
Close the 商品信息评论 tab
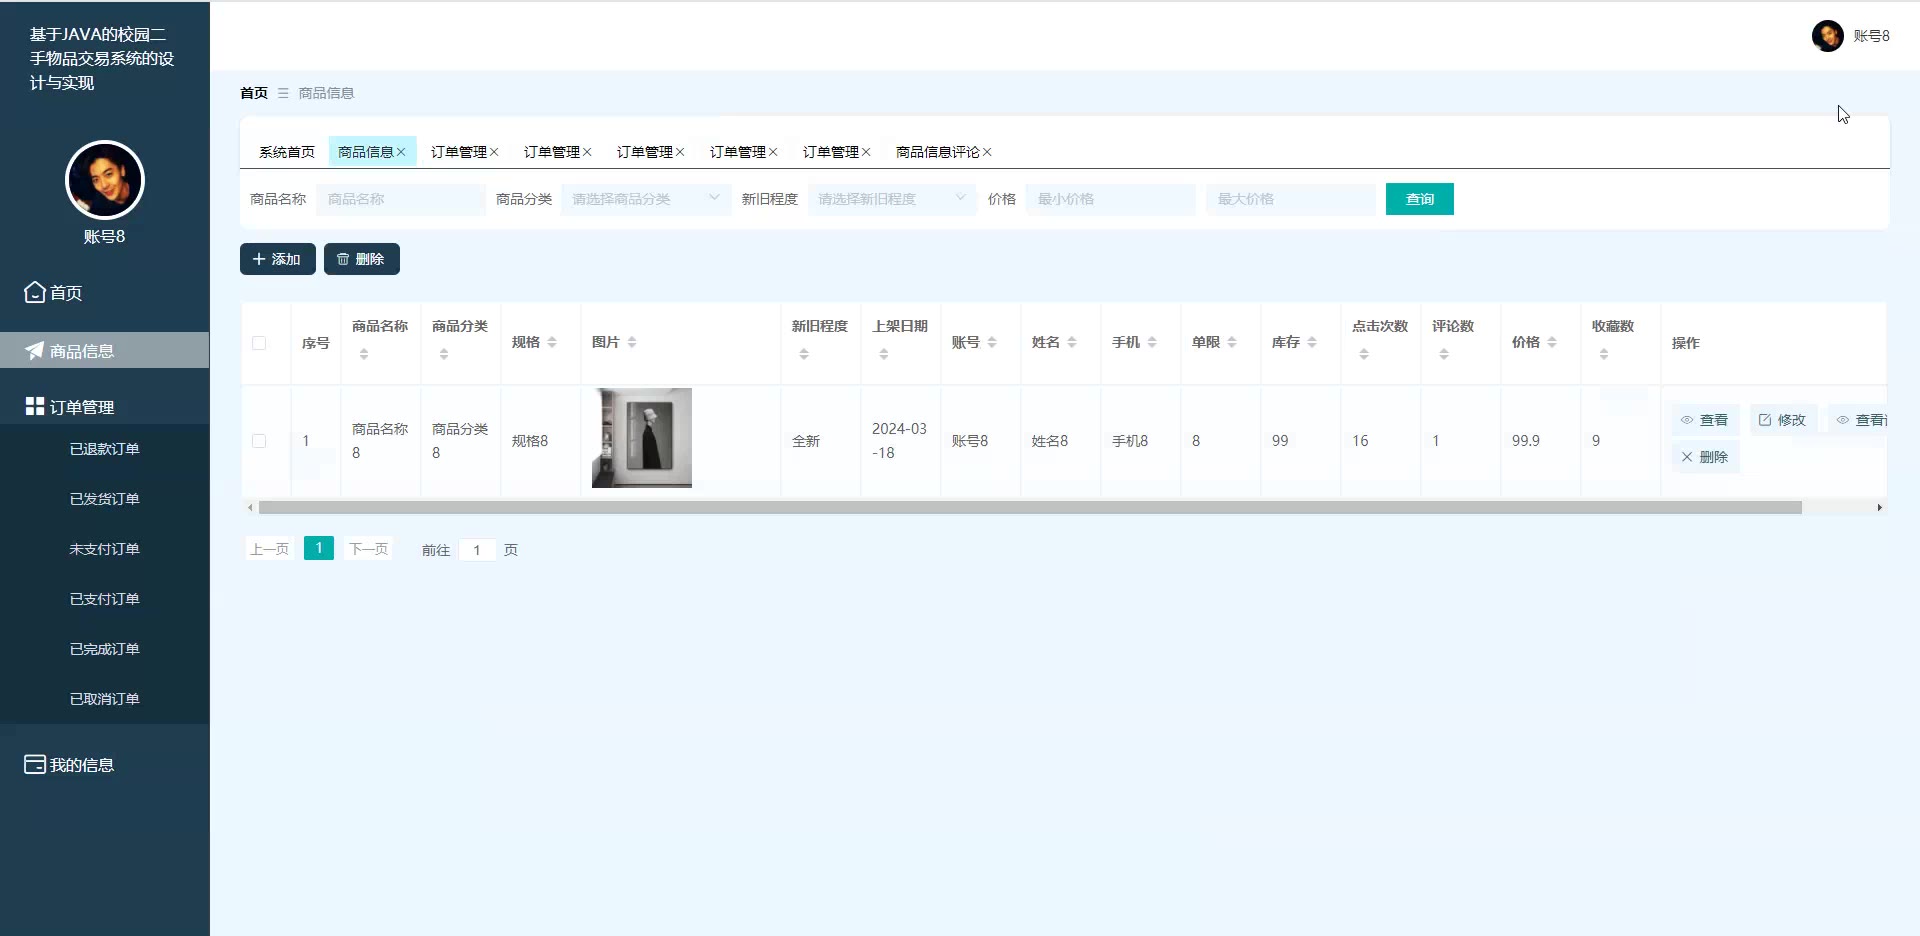click(987, 152)
